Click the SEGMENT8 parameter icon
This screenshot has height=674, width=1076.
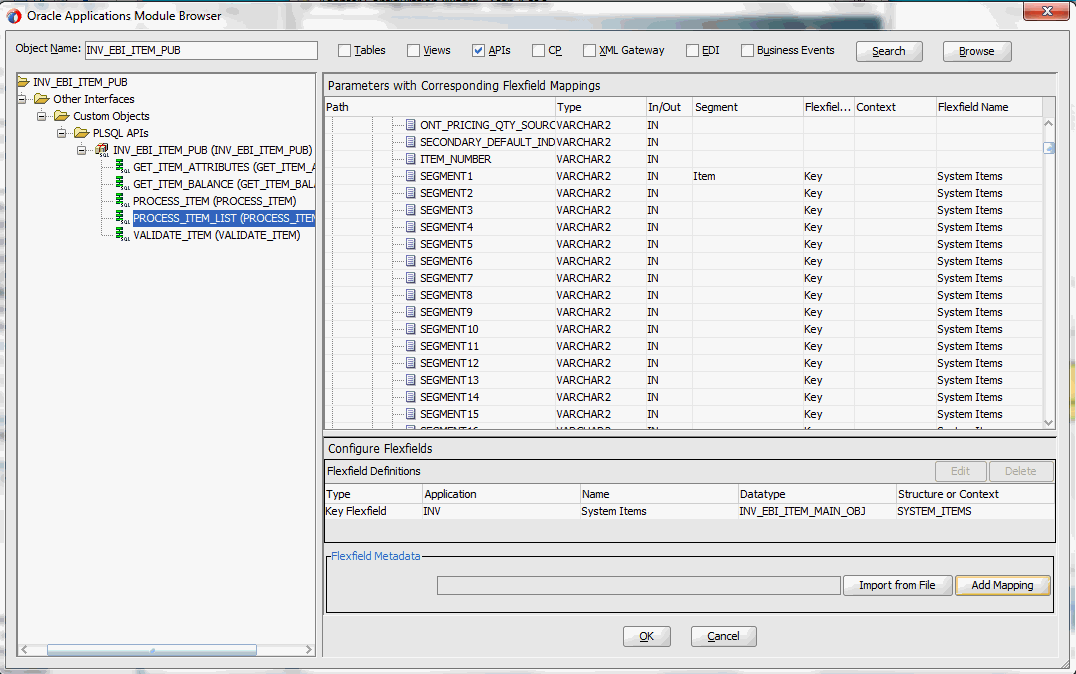pyautogui.click(x=410, y=295)
